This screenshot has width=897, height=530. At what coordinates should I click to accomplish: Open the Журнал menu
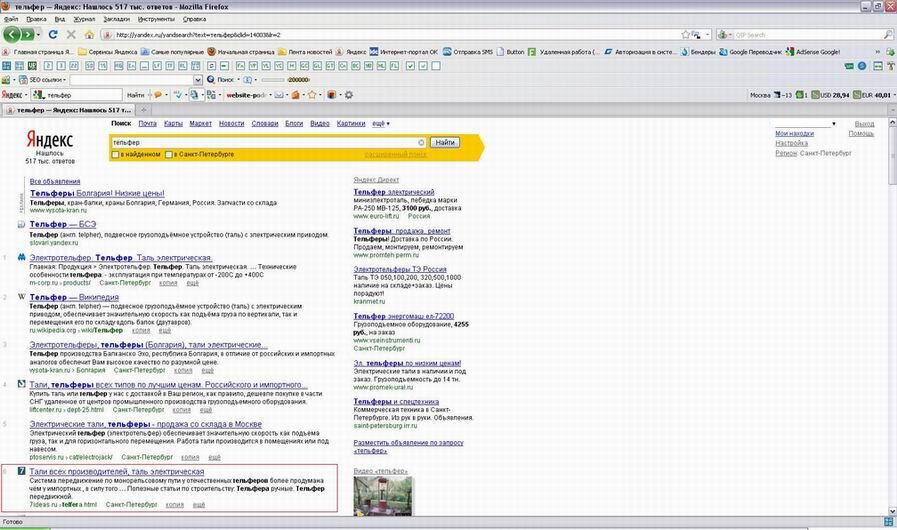84,19
